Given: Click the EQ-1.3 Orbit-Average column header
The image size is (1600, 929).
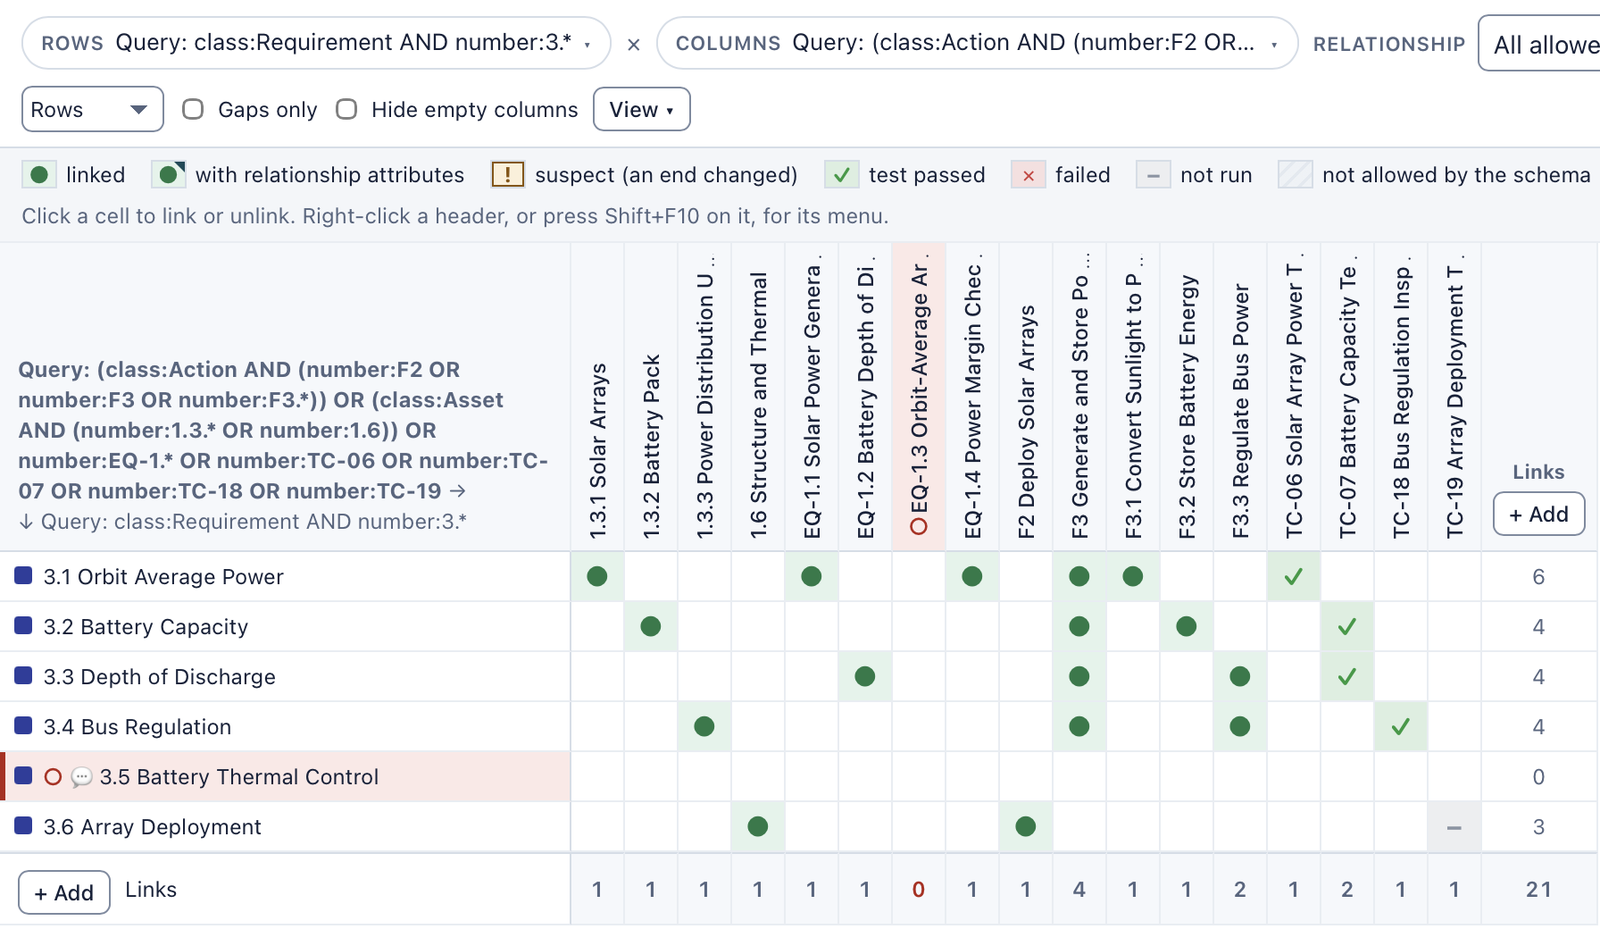Looking at the screenshot, I should (919, 397).
